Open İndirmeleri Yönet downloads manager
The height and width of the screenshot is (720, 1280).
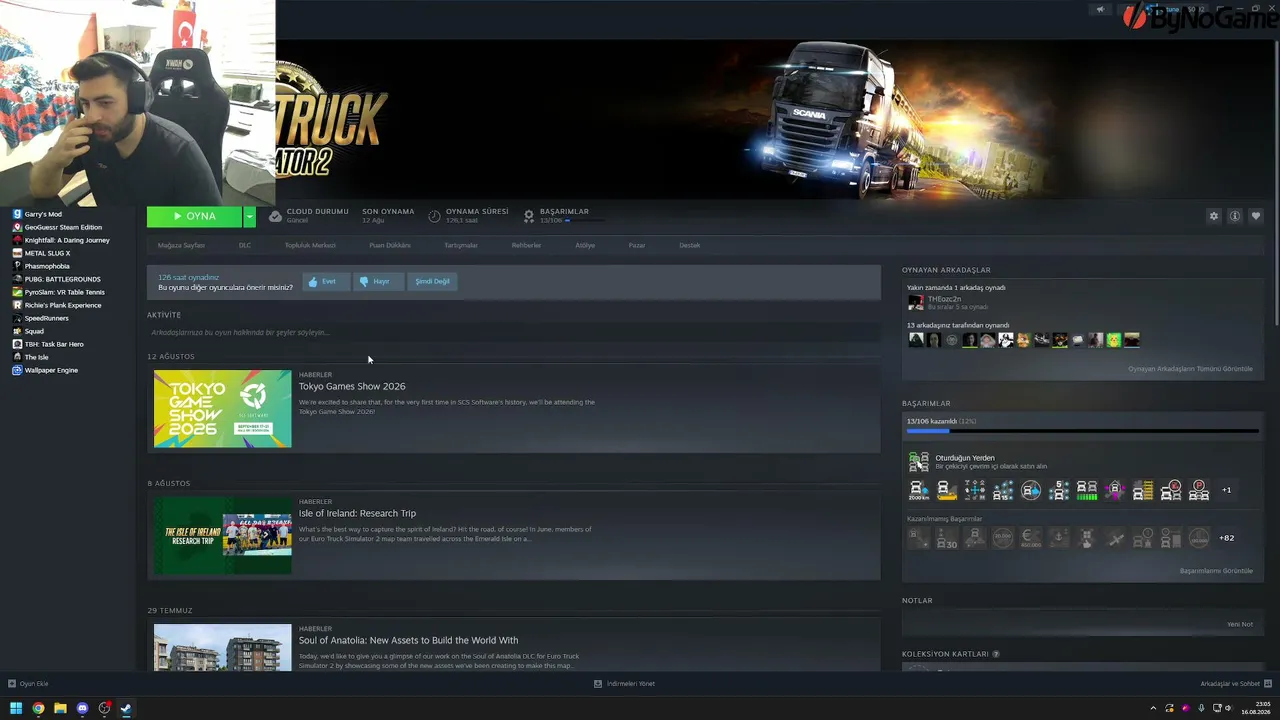tap(624, 684)
